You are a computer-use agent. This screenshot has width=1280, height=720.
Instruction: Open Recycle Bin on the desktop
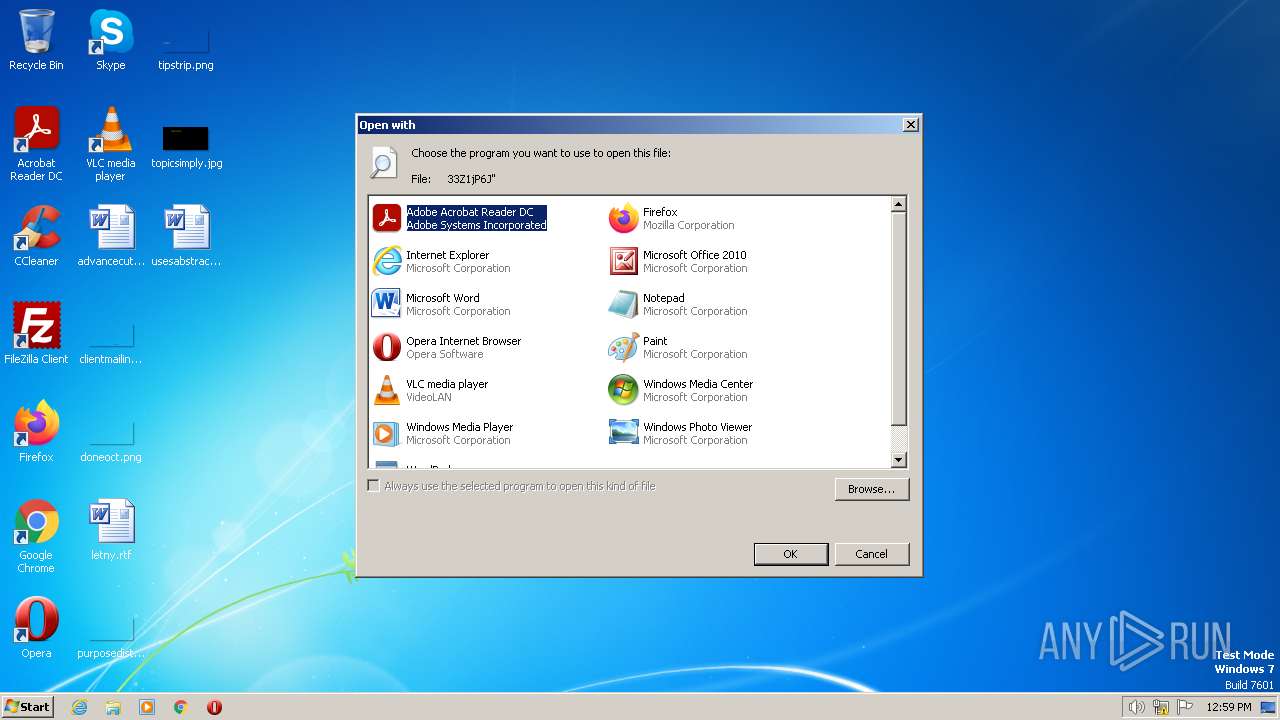pyautogui.click(x=36, y=40)
